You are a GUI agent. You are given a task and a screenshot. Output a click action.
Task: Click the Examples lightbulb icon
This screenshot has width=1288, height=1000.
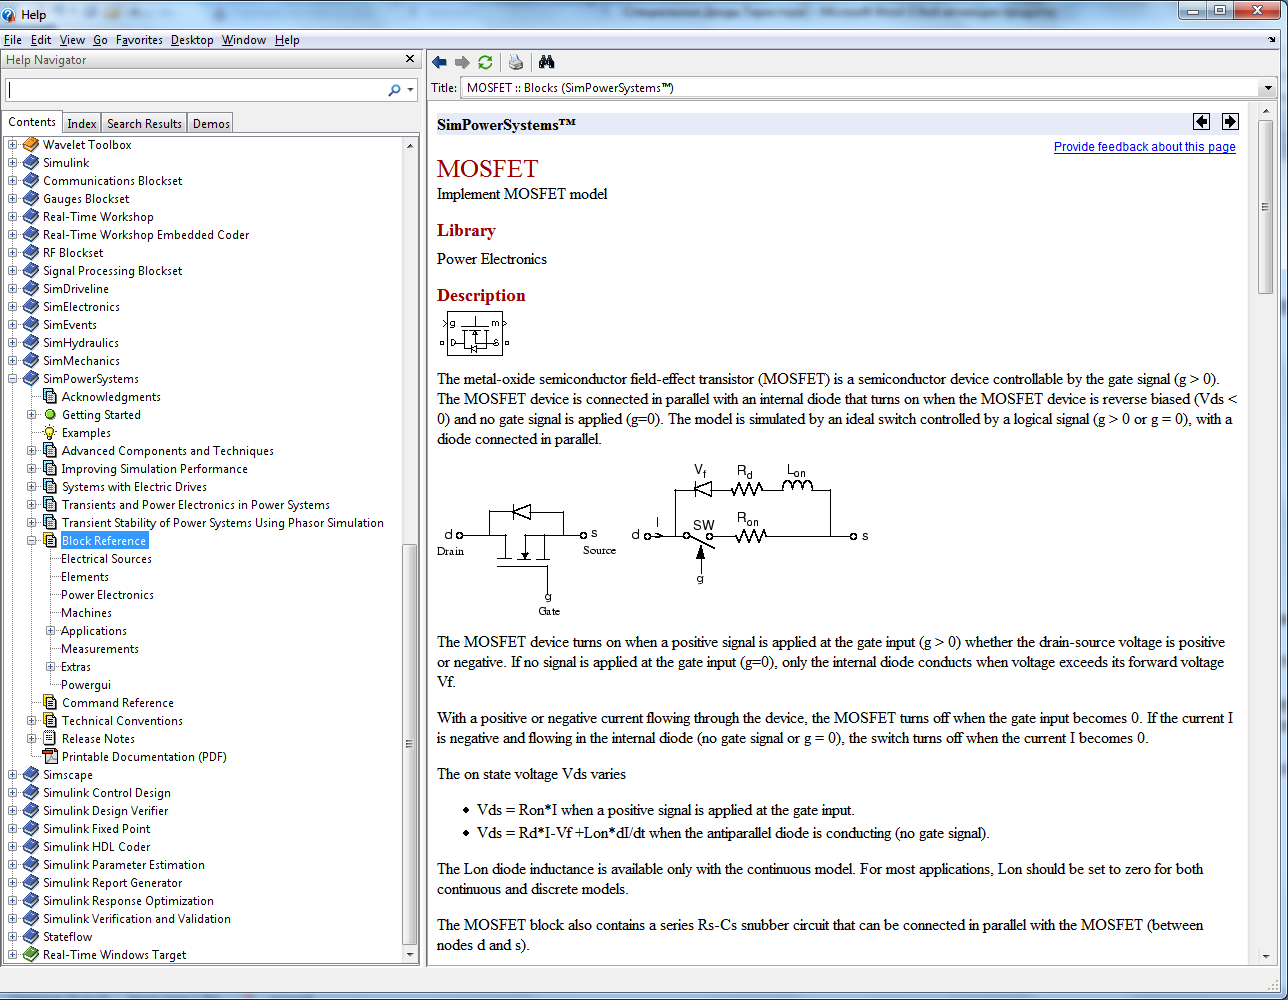50,433
